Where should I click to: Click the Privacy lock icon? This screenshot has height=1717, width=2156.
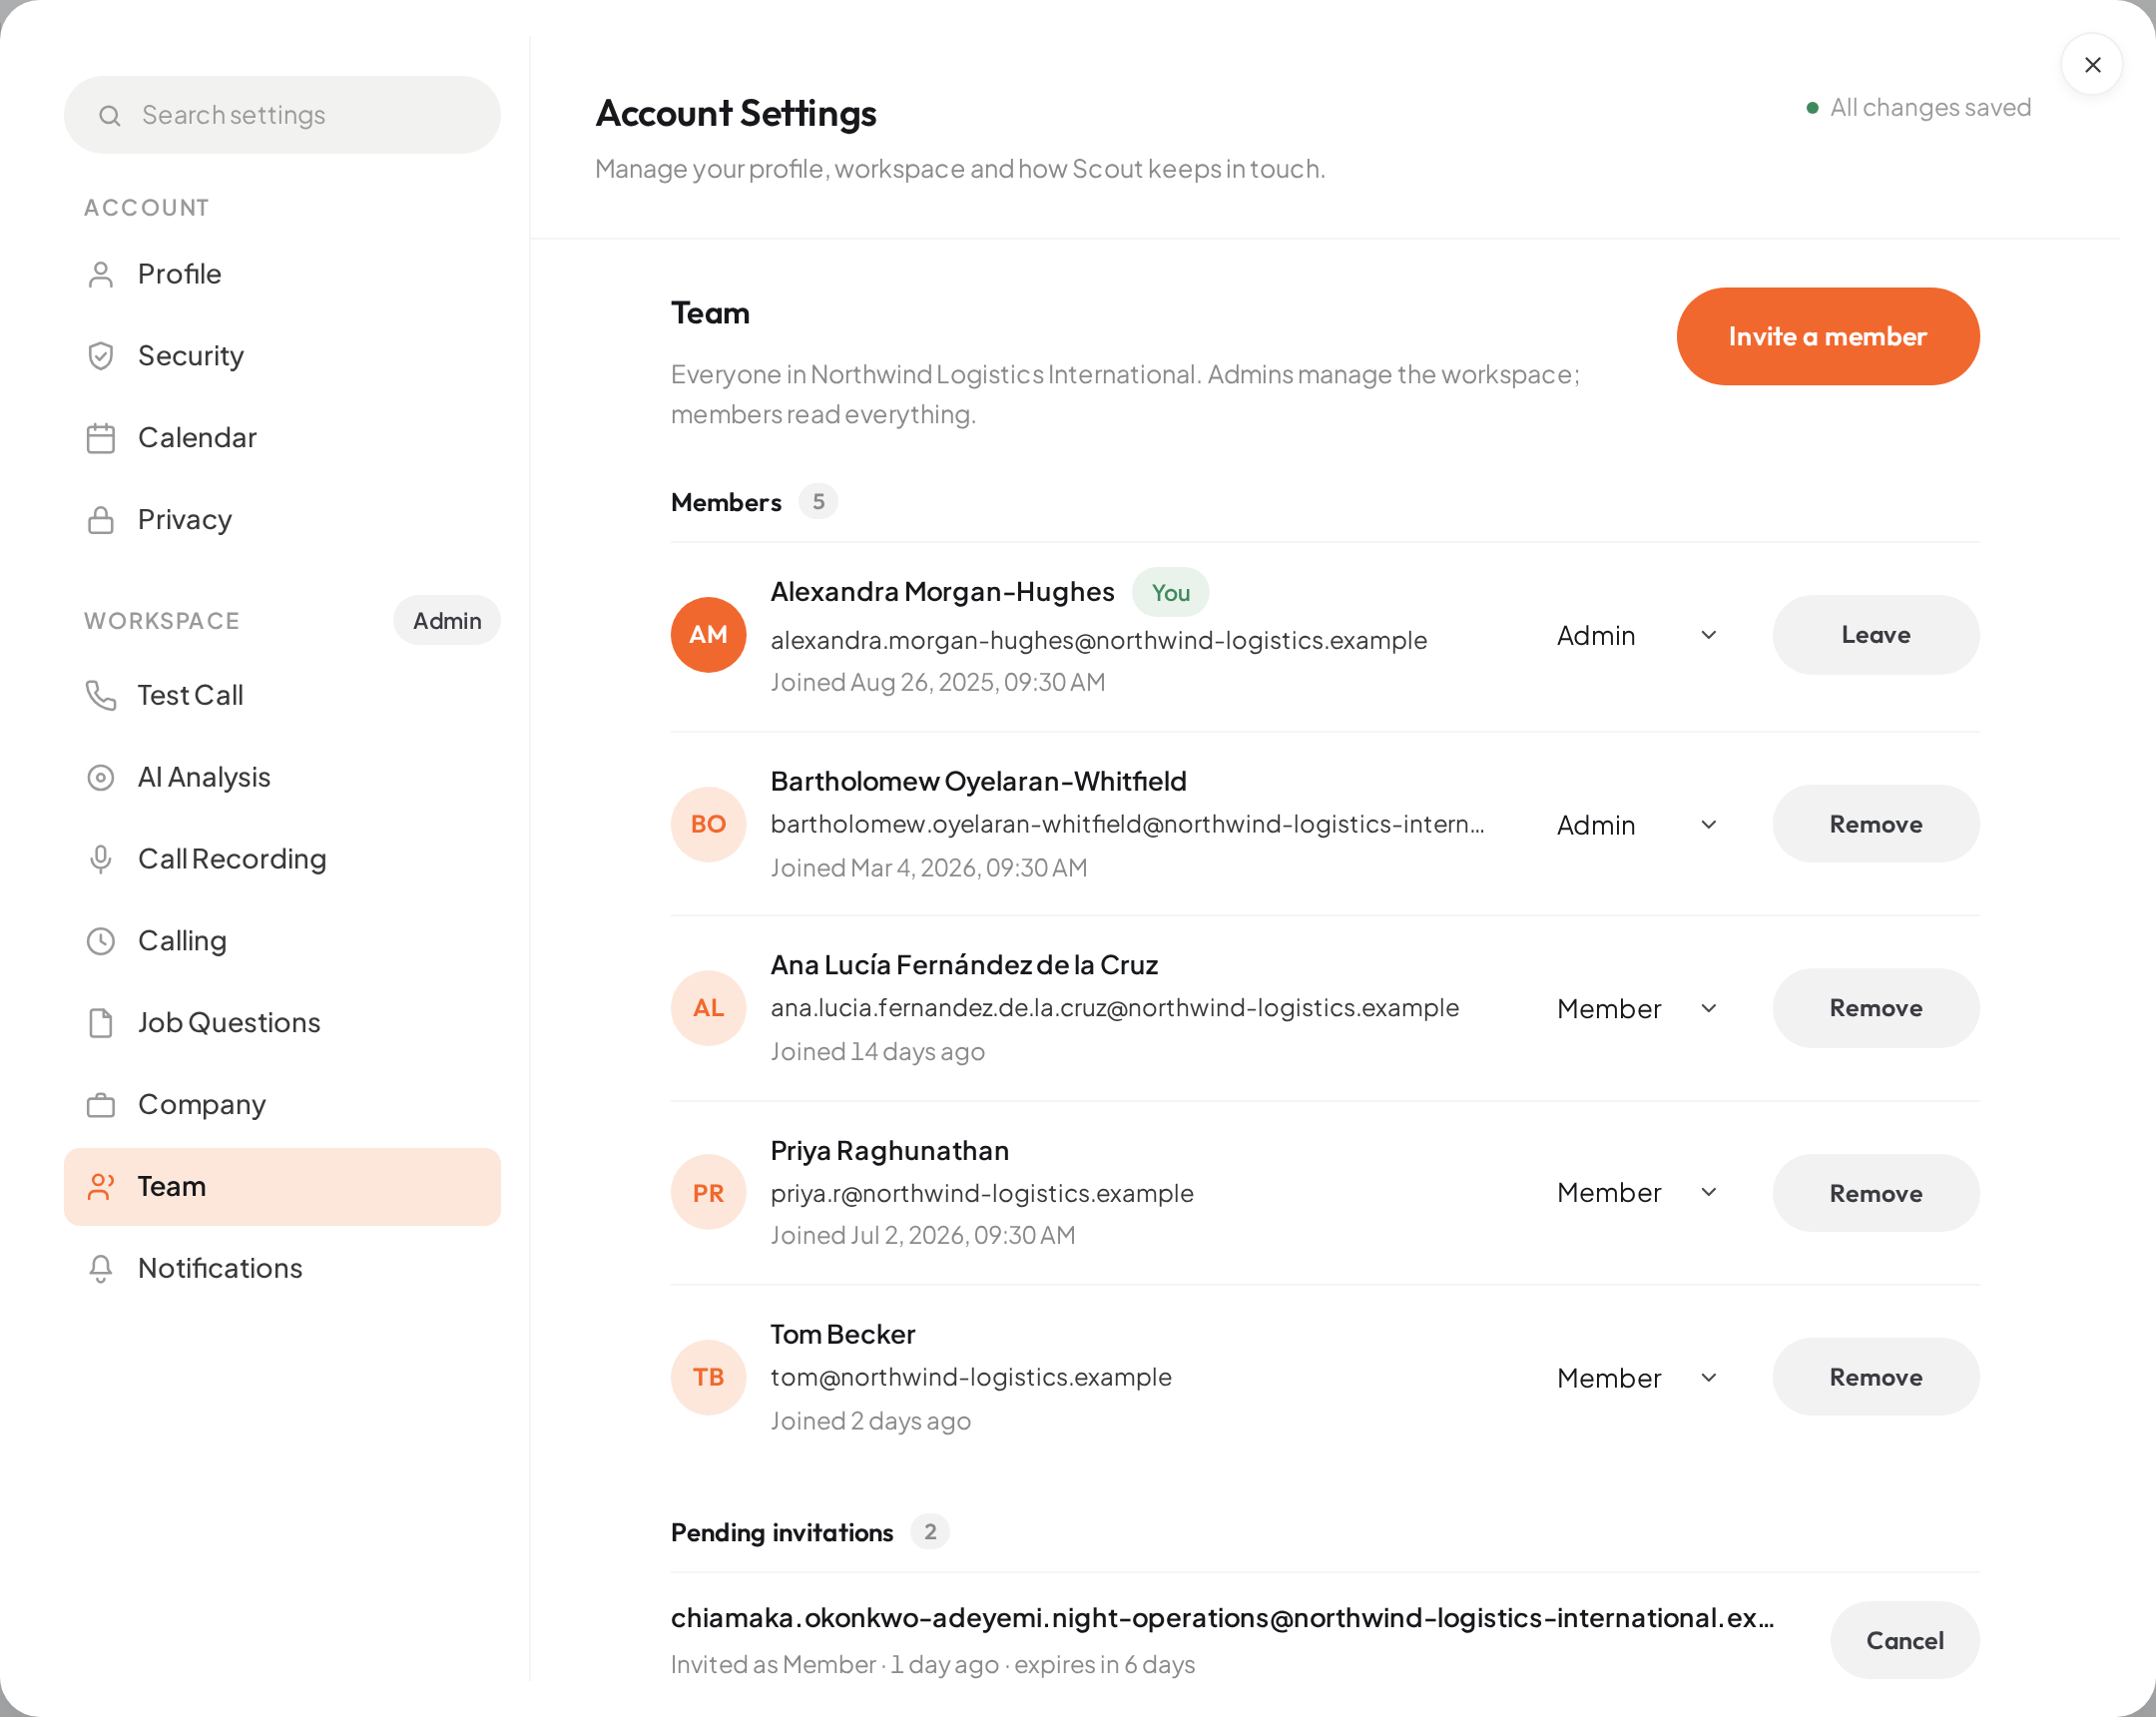pyautogui.click(x=101, y=520)
